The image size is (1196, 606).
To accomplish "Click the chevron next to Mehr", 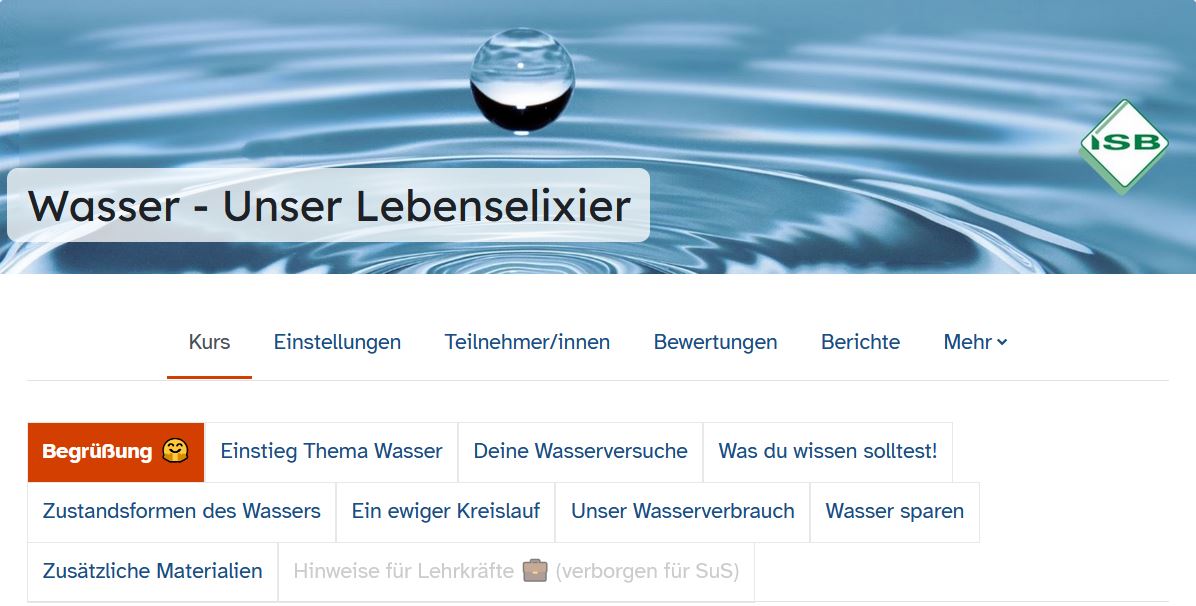I will click(1002, 343).
